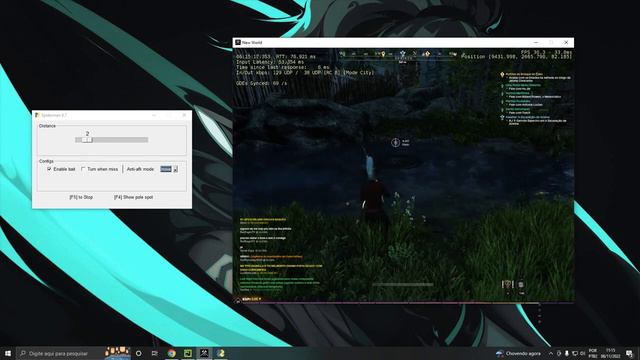
Task: Switch to the fishing bot app in the taskbar
Action: pos(220,353)
